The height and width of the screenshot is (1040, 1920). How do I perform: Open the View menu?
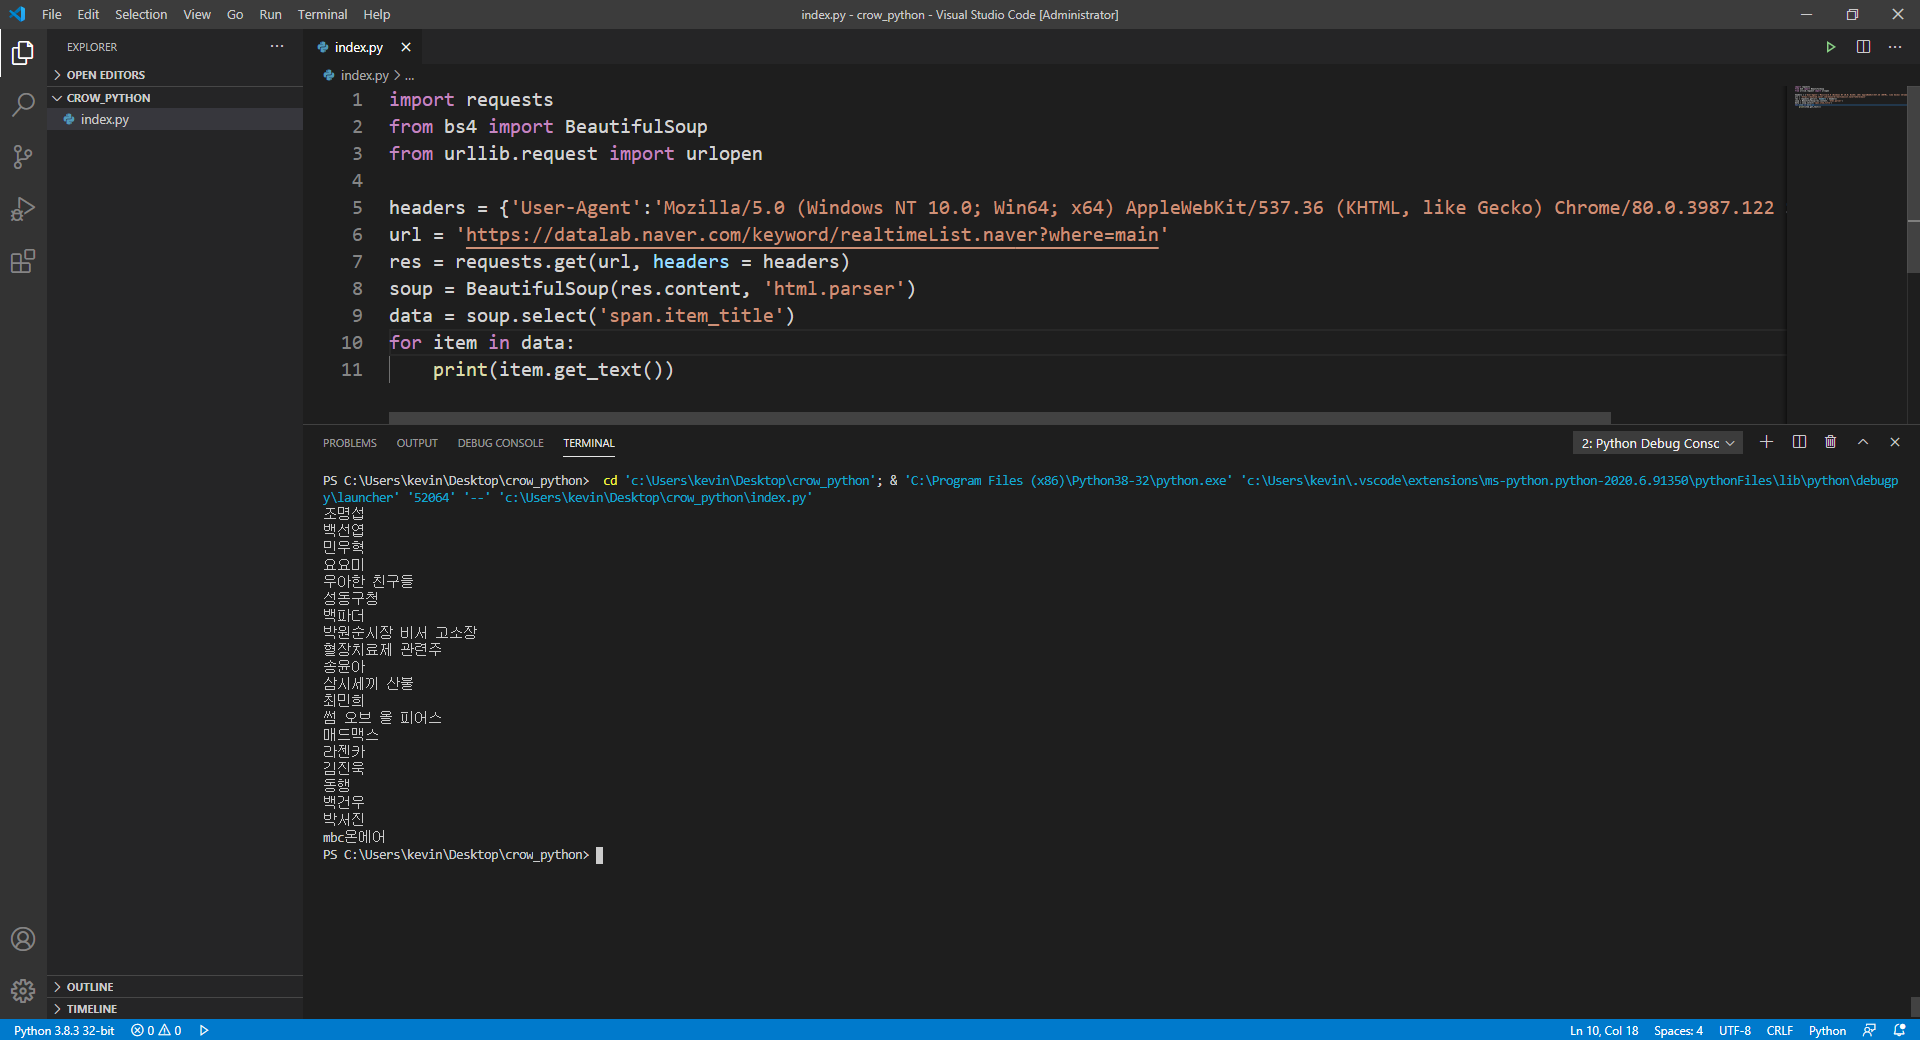(x=197, y=14)
